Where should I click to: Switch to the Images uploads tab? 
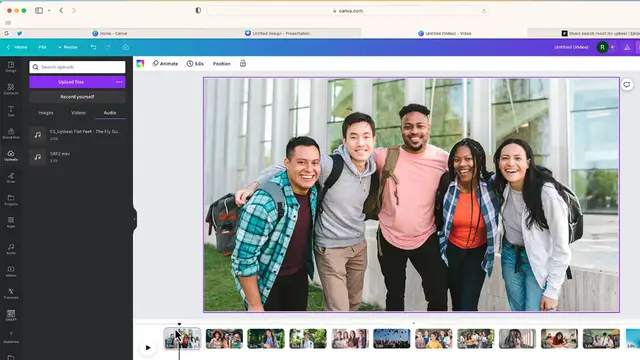[x=46, y=113]
